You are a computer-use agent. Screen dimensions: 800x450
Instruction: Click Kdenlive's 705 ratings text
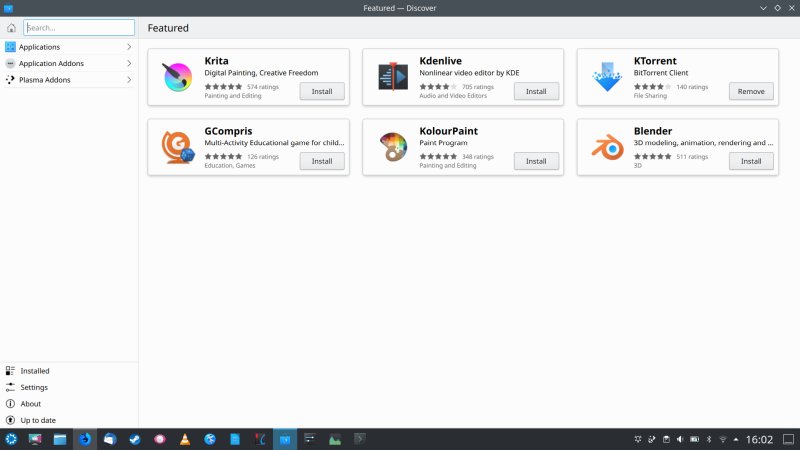click(478, 87)
